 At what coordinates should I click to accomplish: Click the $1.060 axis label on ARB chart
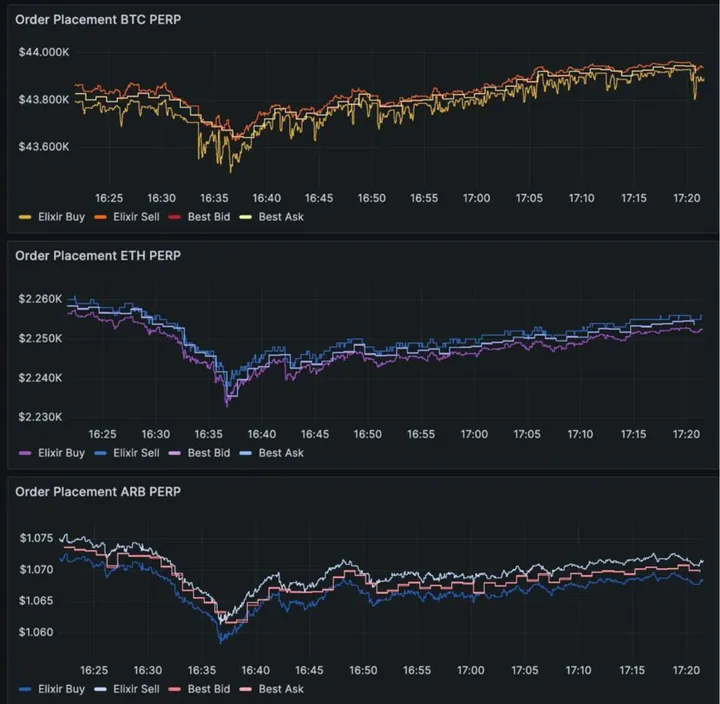36,632
